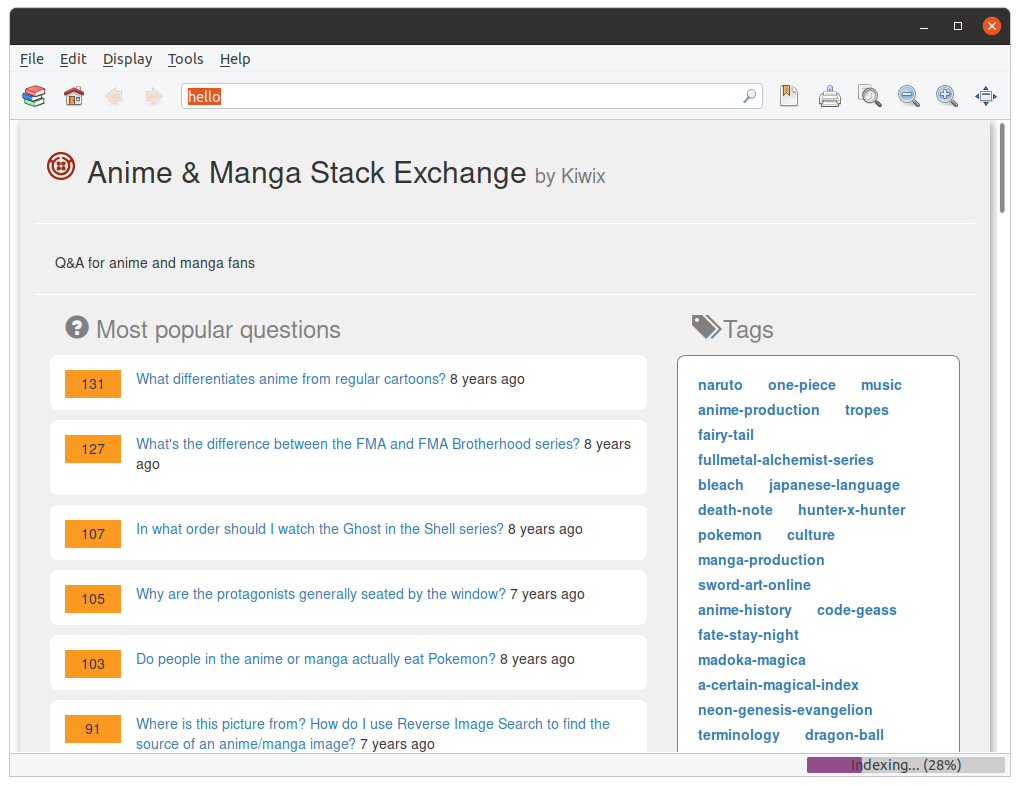
Task: Open the Tools menu
Action: (185, 59)
